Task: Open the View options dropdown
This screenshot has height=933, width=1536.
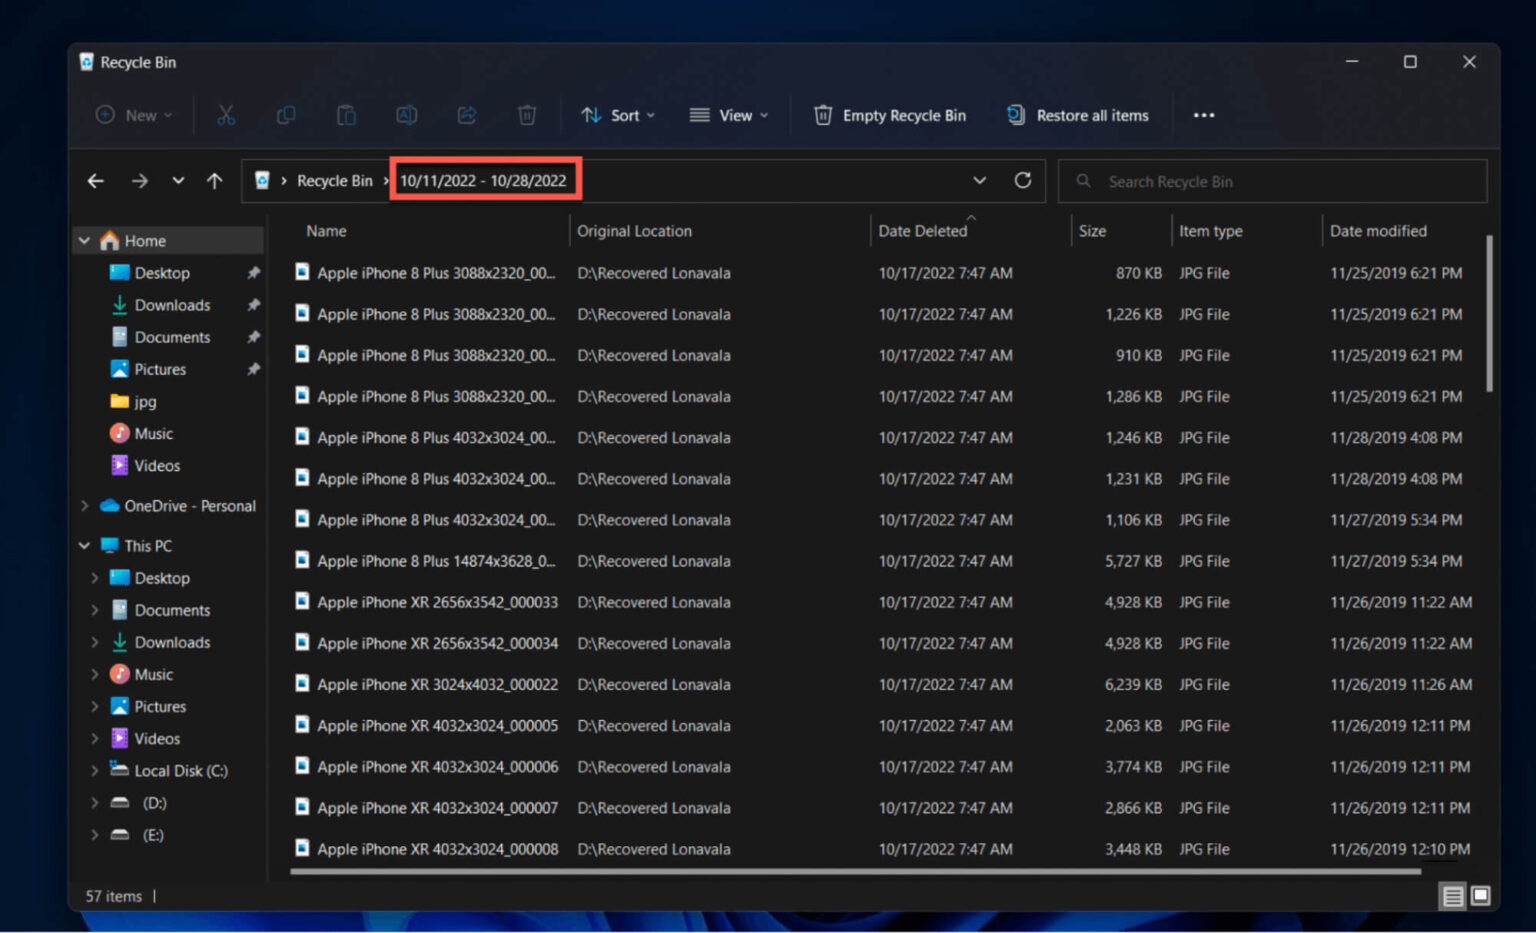Action: click(729, 115)
